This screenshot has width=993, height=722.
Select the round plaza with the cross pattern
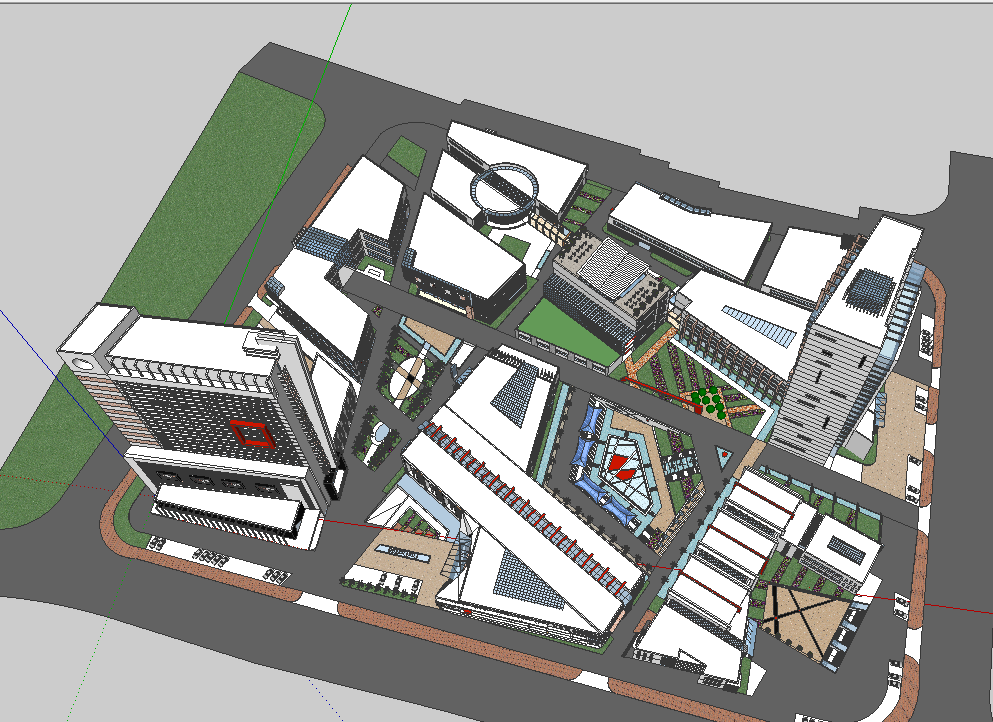tap(409, 377)
